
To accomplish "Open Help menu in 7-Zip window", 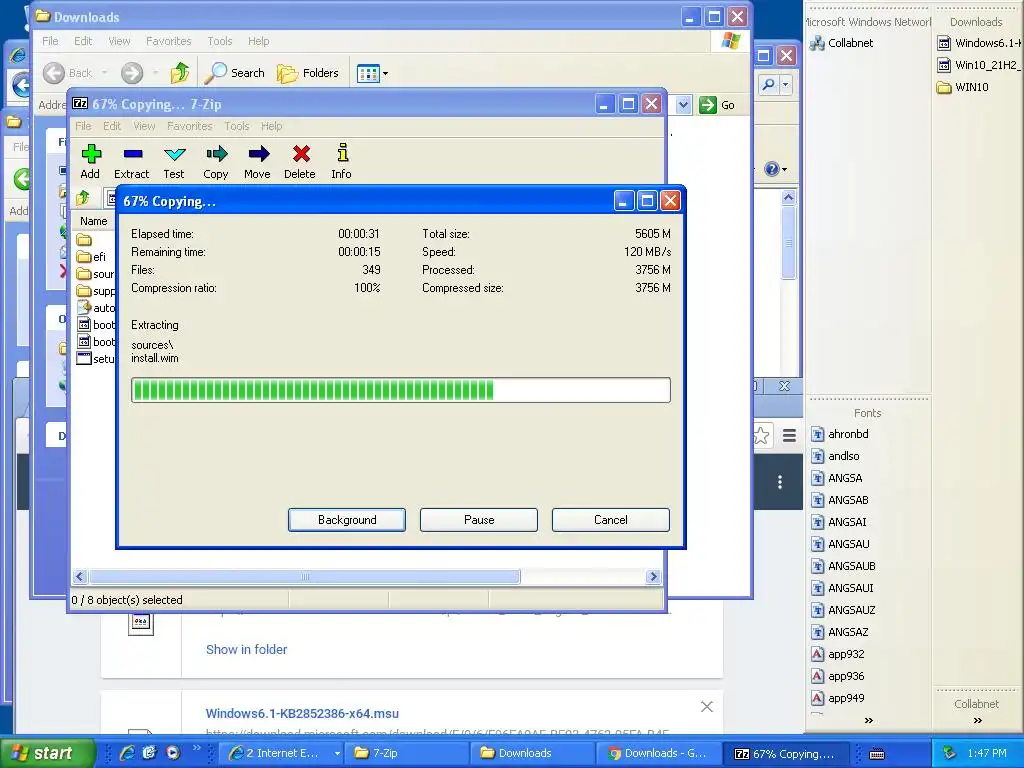I will pos(271,126).
